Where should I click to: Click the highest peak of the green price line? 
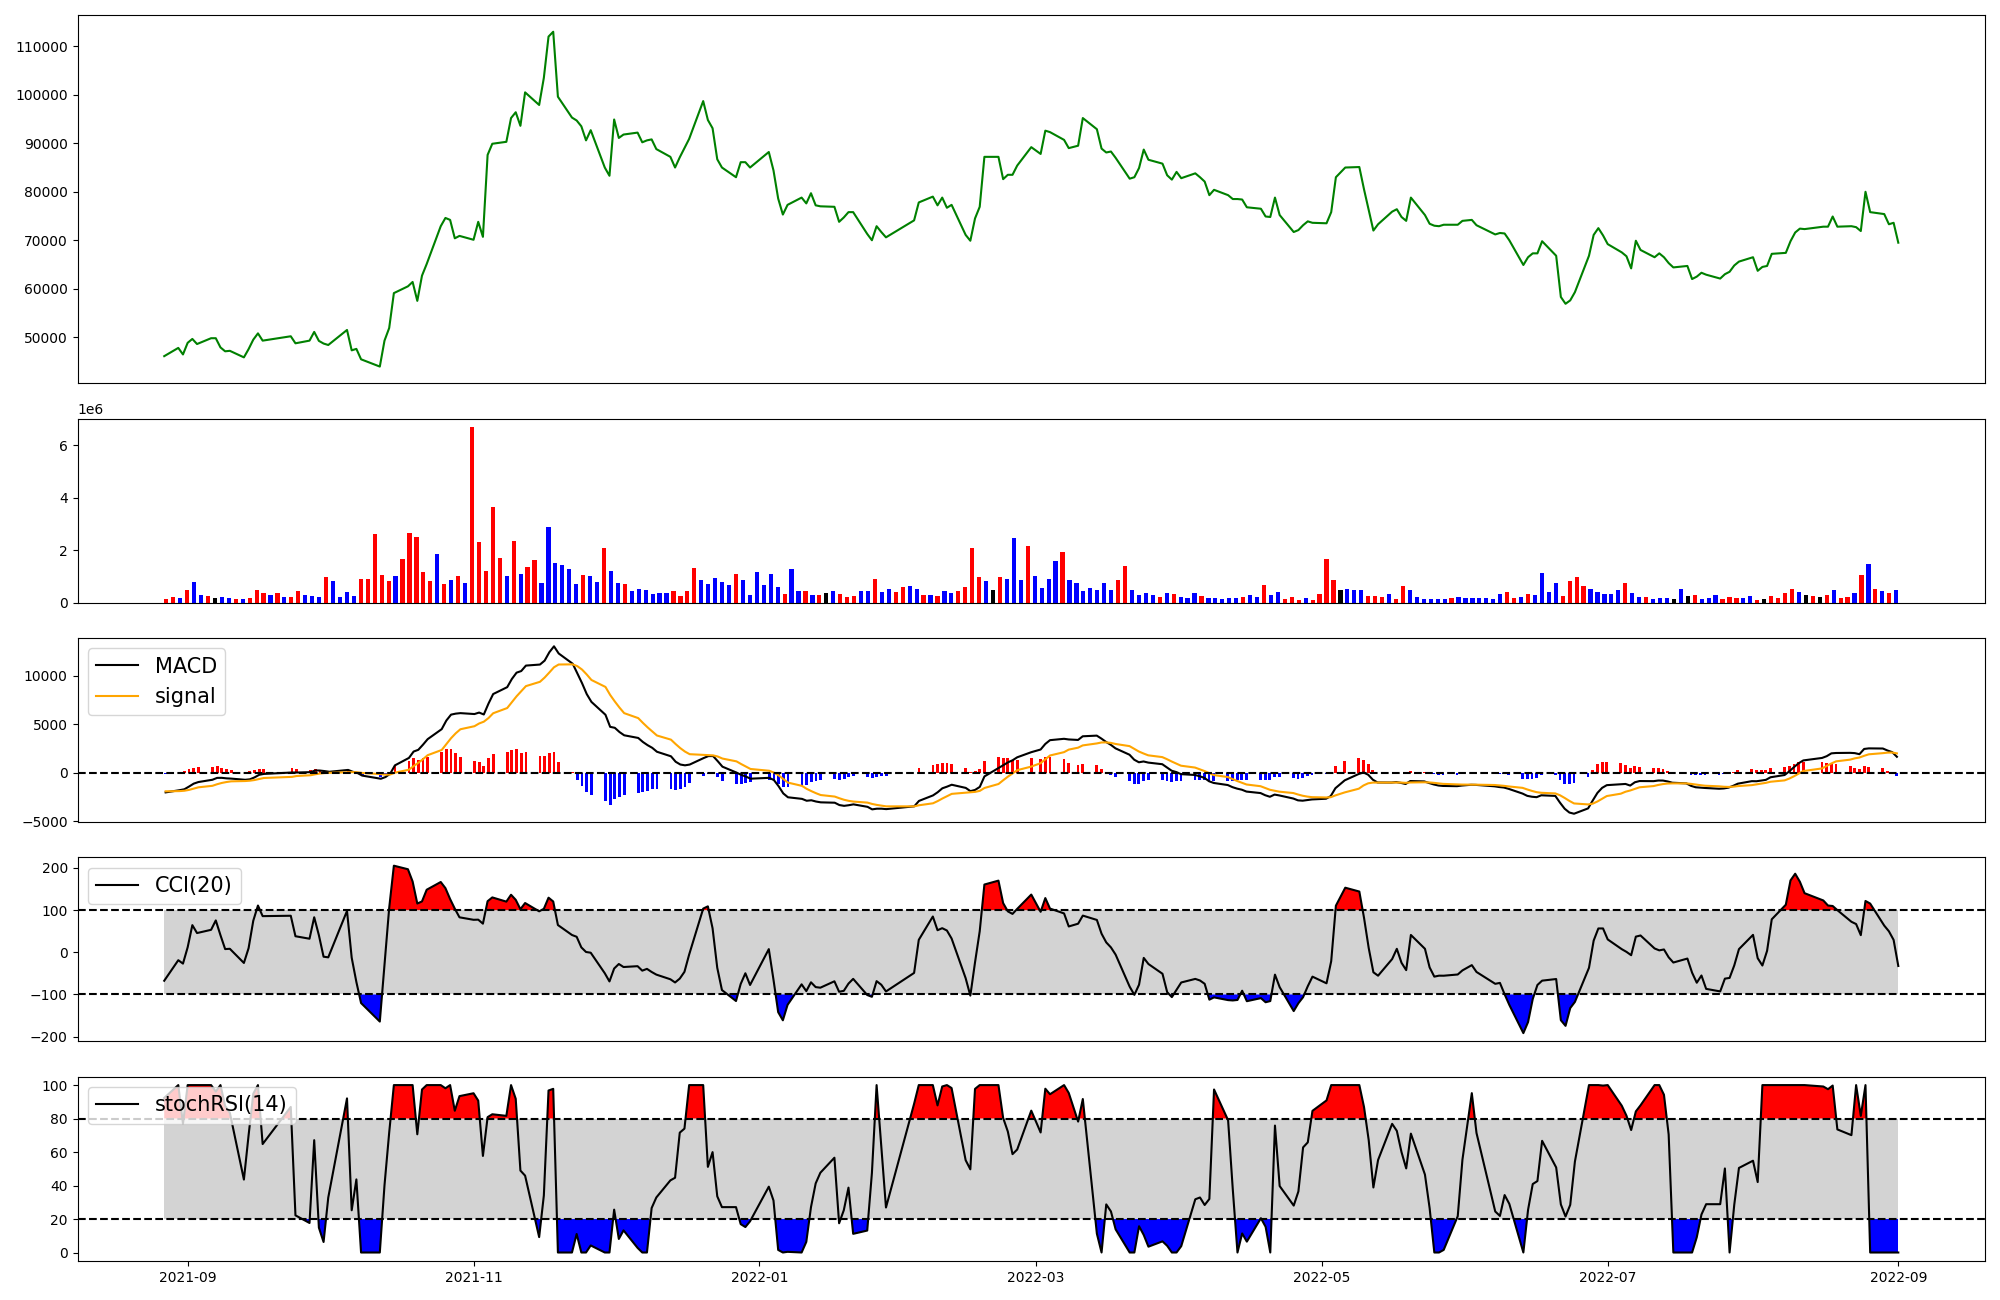(x=553, y=33)
